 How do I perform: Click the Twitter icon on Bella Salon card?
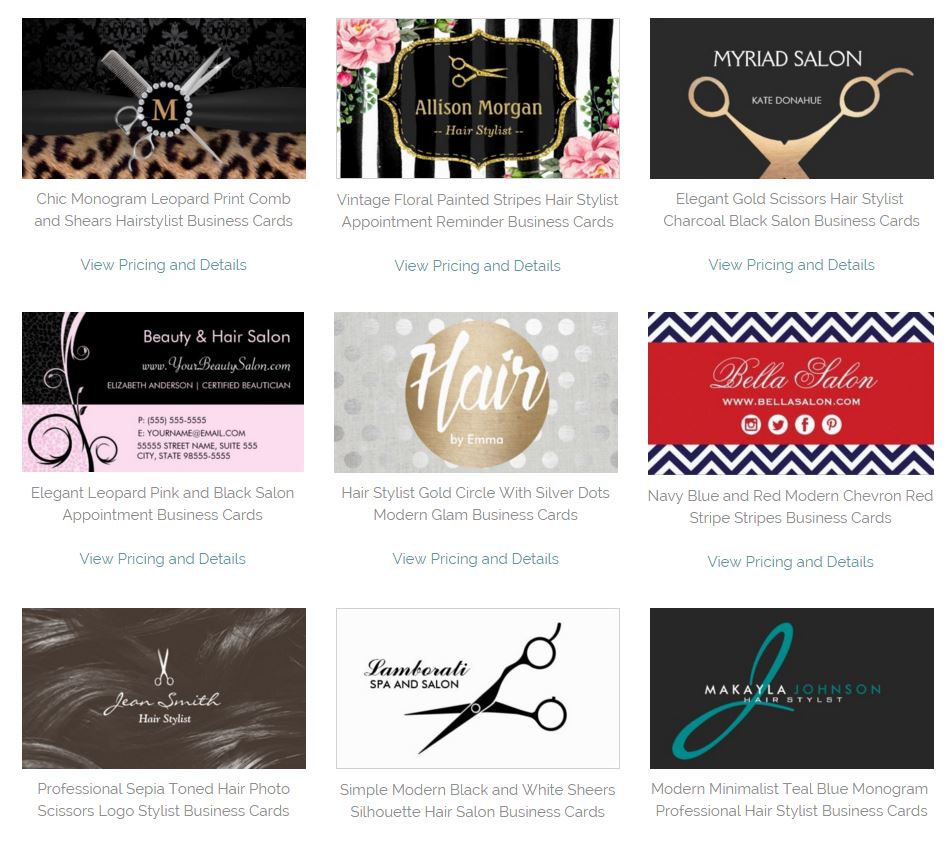tap(778, 424)
